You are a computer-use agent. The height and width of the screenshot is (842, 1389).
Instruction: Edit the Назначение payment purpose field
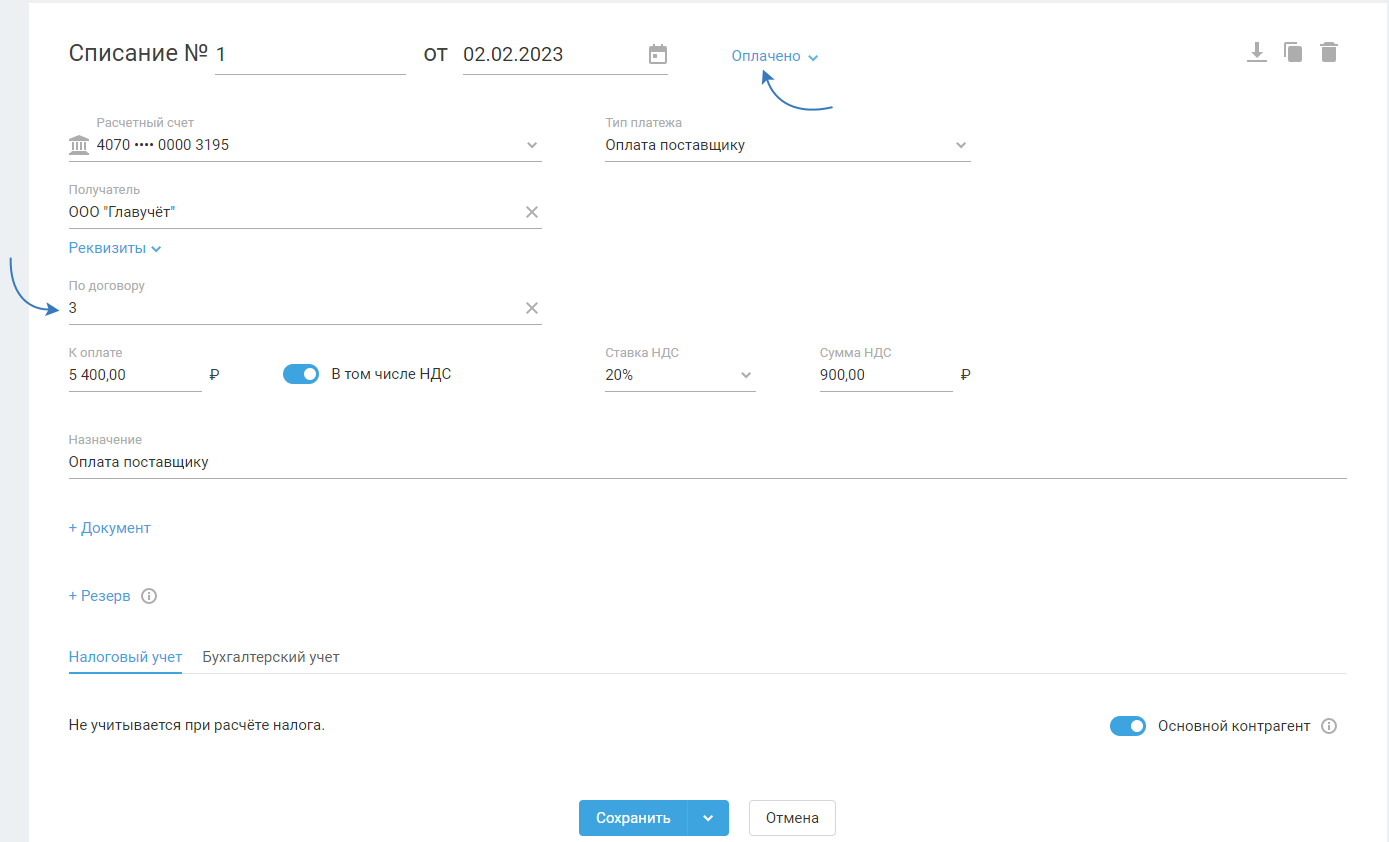tap(708, 462)
